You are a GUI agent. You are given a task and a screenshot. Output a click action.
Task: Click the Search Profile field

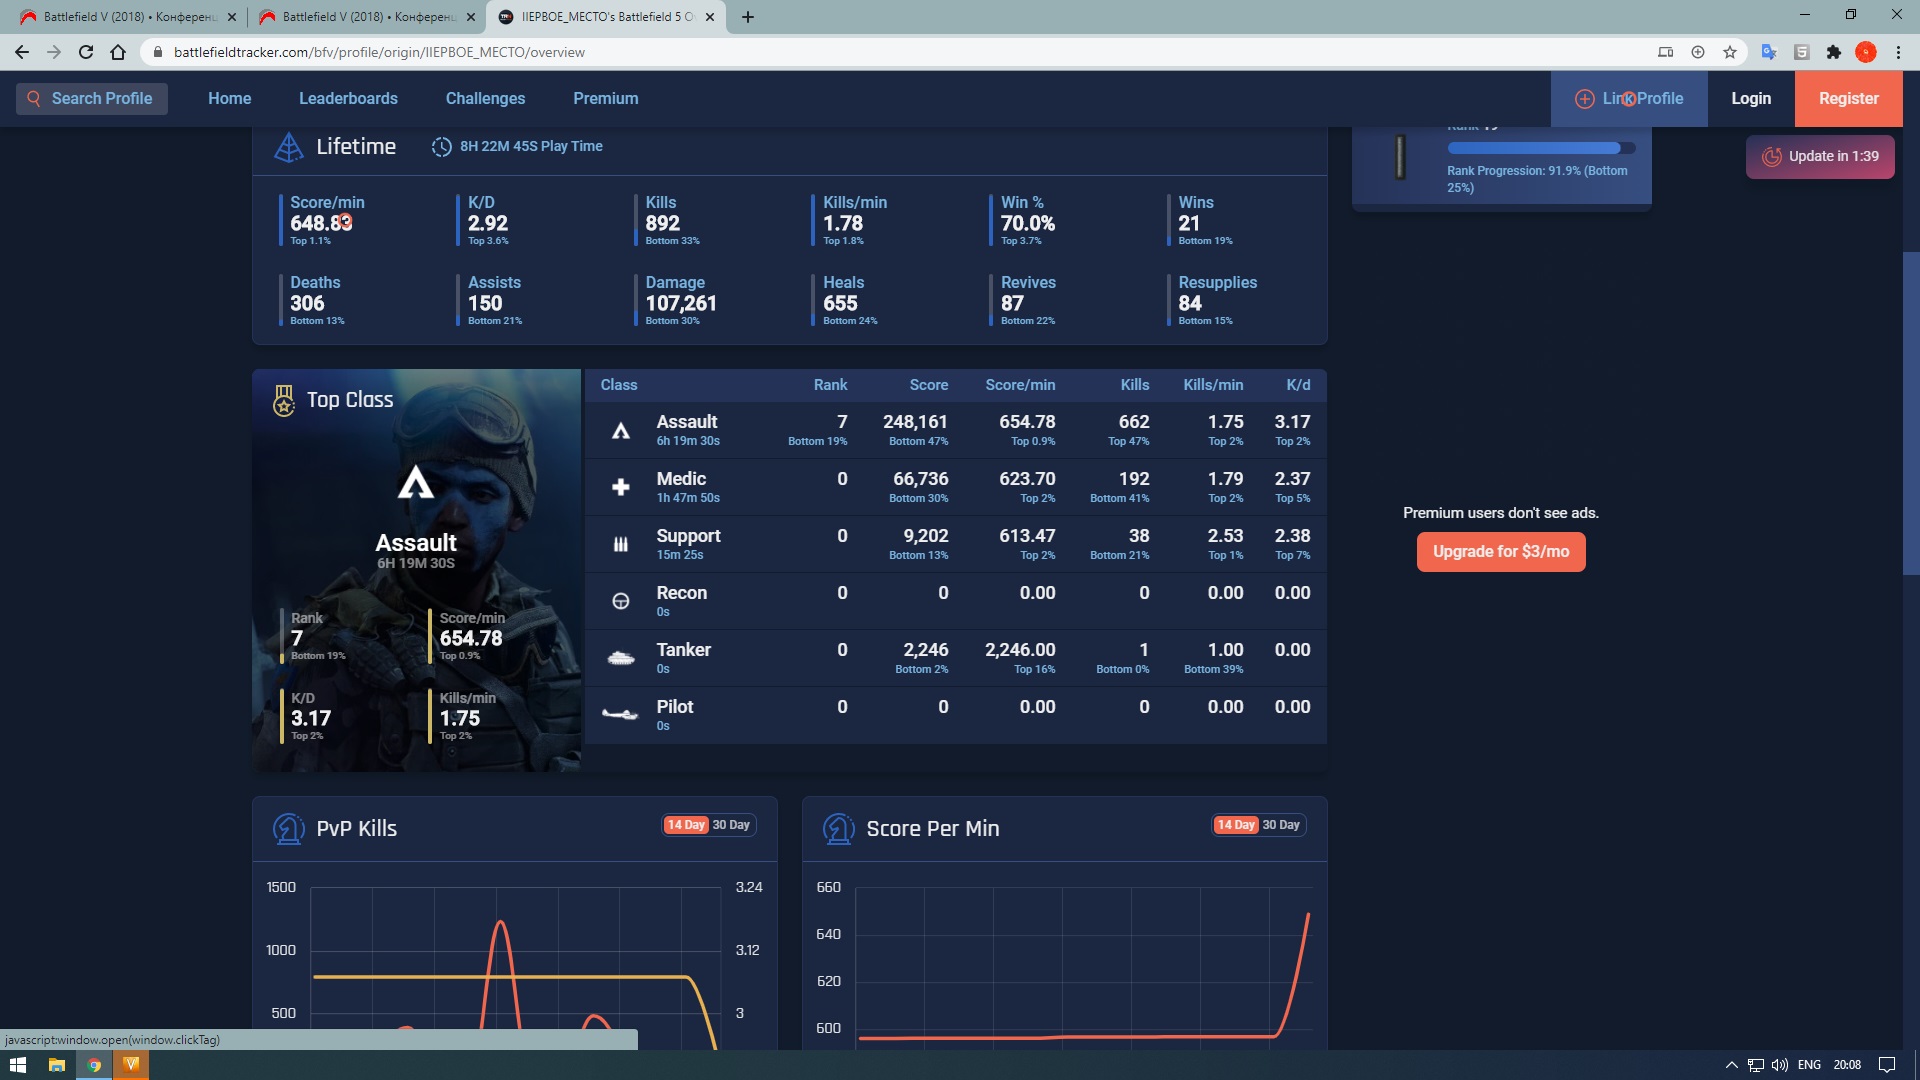[91, 98]
